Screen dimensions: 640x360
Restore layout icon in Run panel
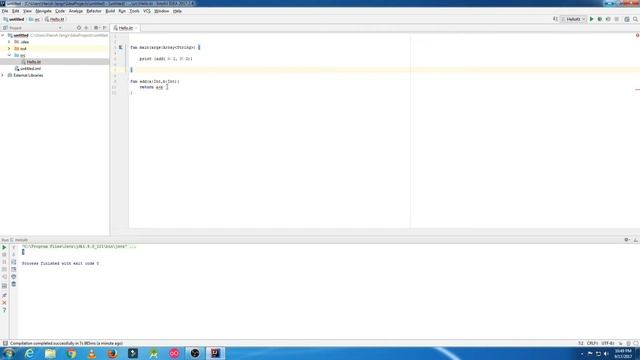coord(4,286)
